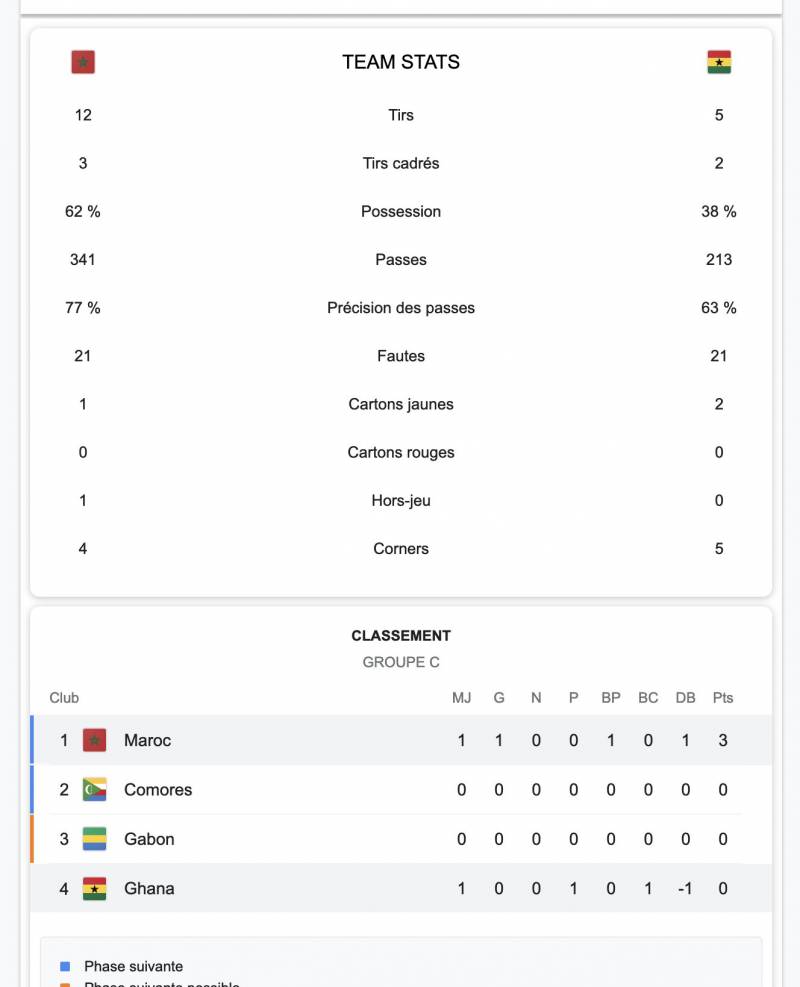Screen dimensions: 800x987
Task: Click the CLASSEMENT heading
Action: 401,636
